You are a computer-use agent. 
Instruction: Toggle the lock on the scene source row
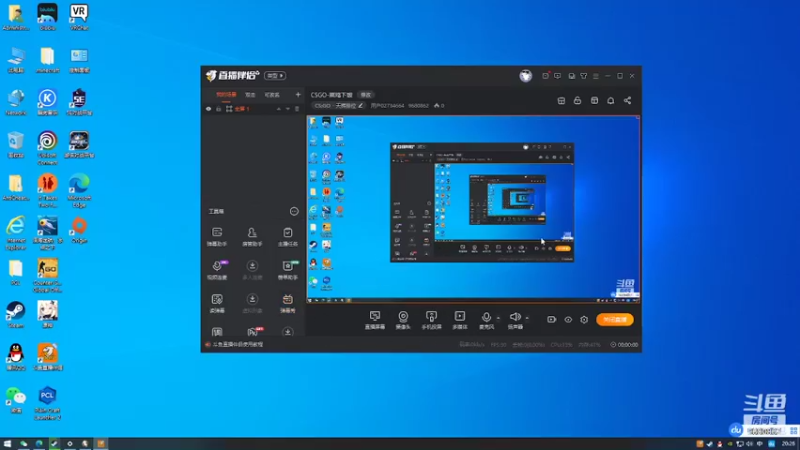point(218,109)
